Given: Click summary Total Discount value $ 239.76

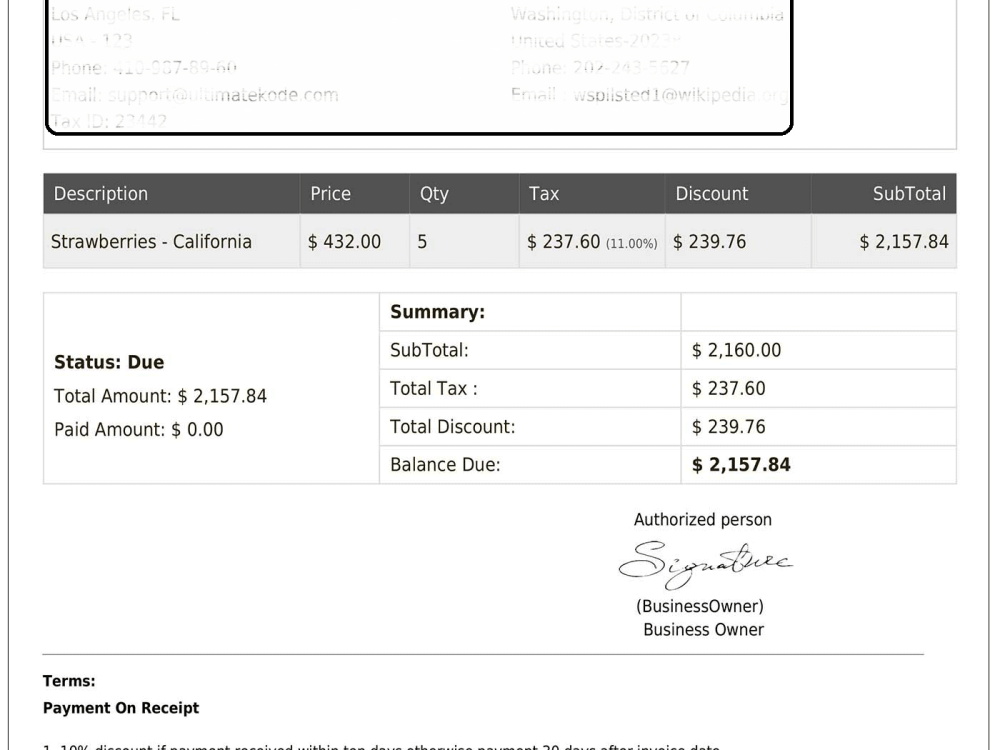Looking at the screenshot, I should (x=728, y=427).
